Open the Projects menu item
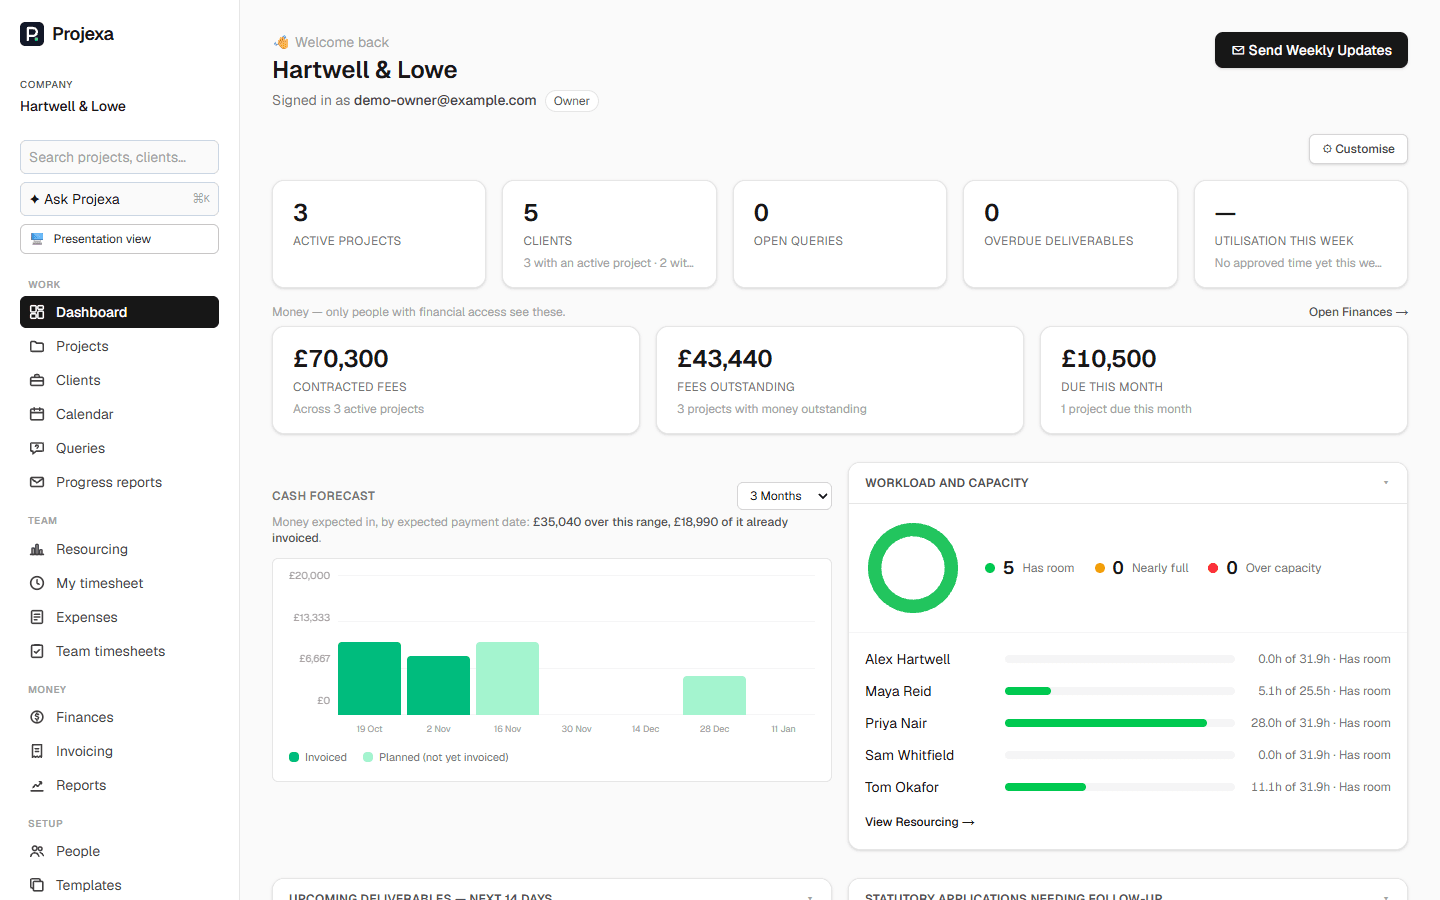Screen dimensions: 1440x900 pyautogui.click(x=119, y=346)
